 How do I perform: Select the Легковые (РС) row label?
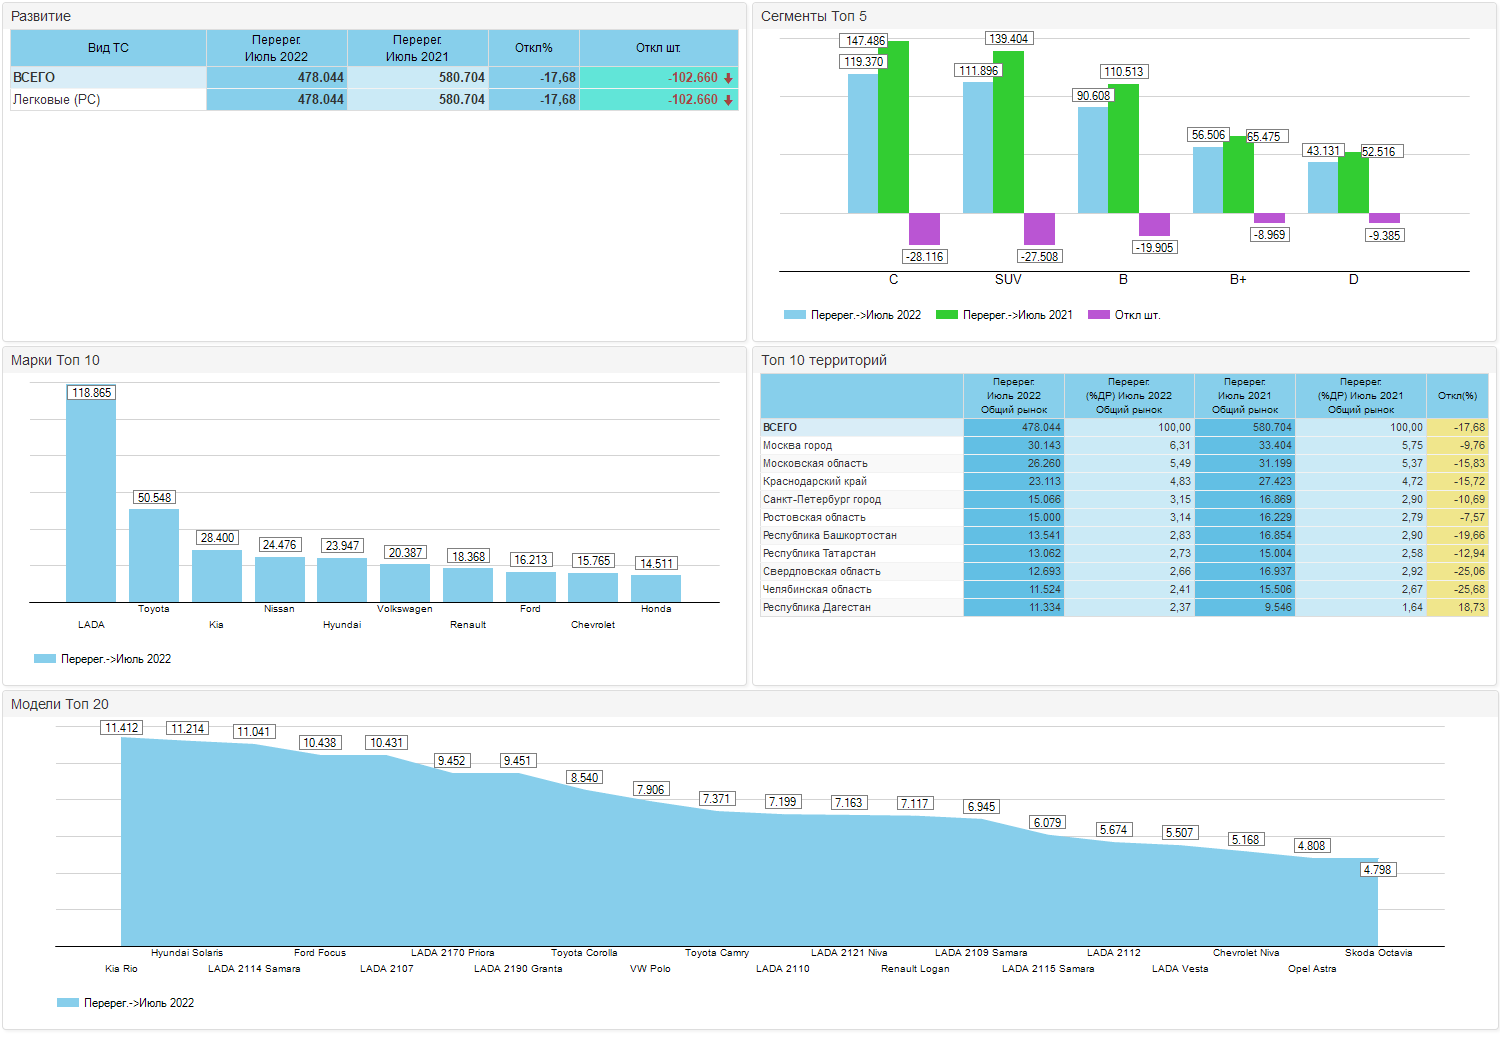coord(56,100)
